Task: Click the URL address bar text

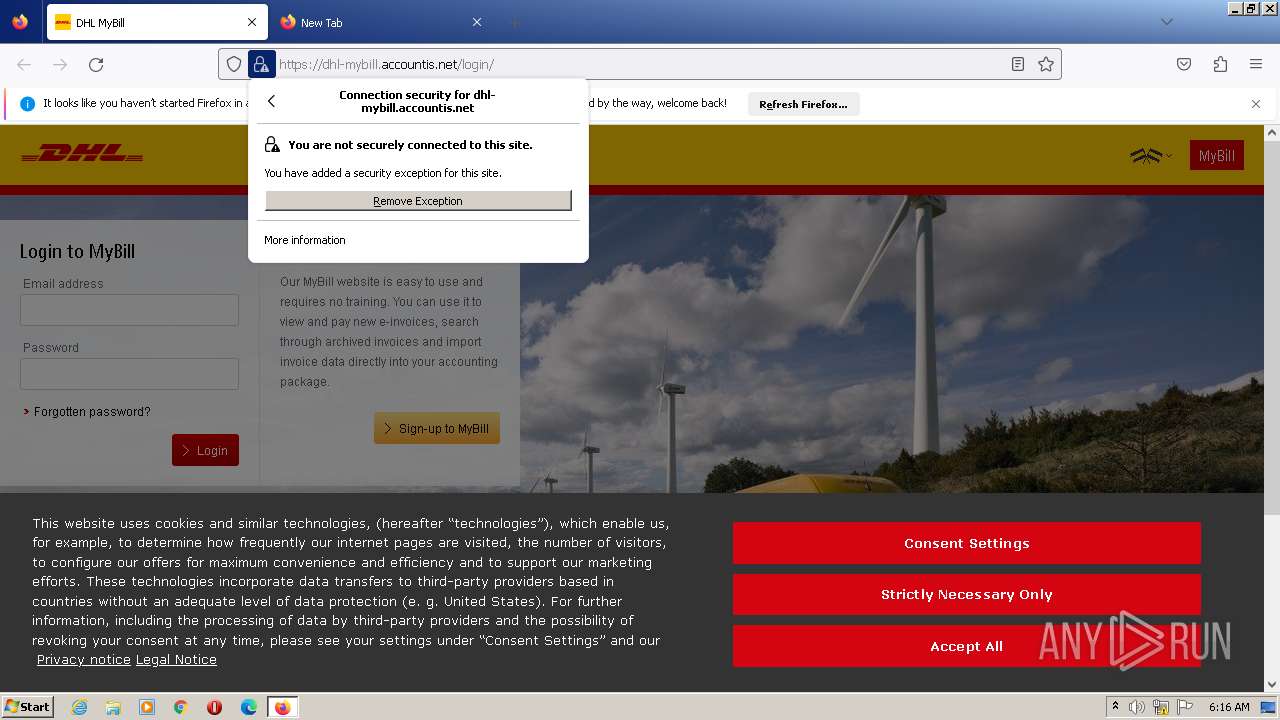Action: coord(386,64)
